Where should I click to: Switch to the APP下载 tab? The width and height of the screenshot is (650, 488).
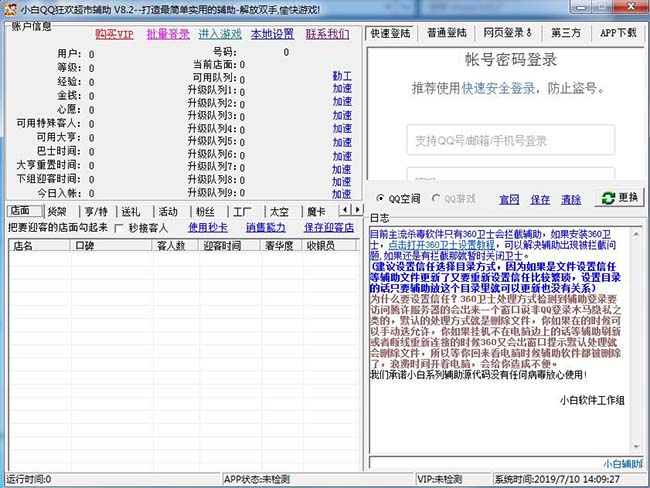(618, 33)
